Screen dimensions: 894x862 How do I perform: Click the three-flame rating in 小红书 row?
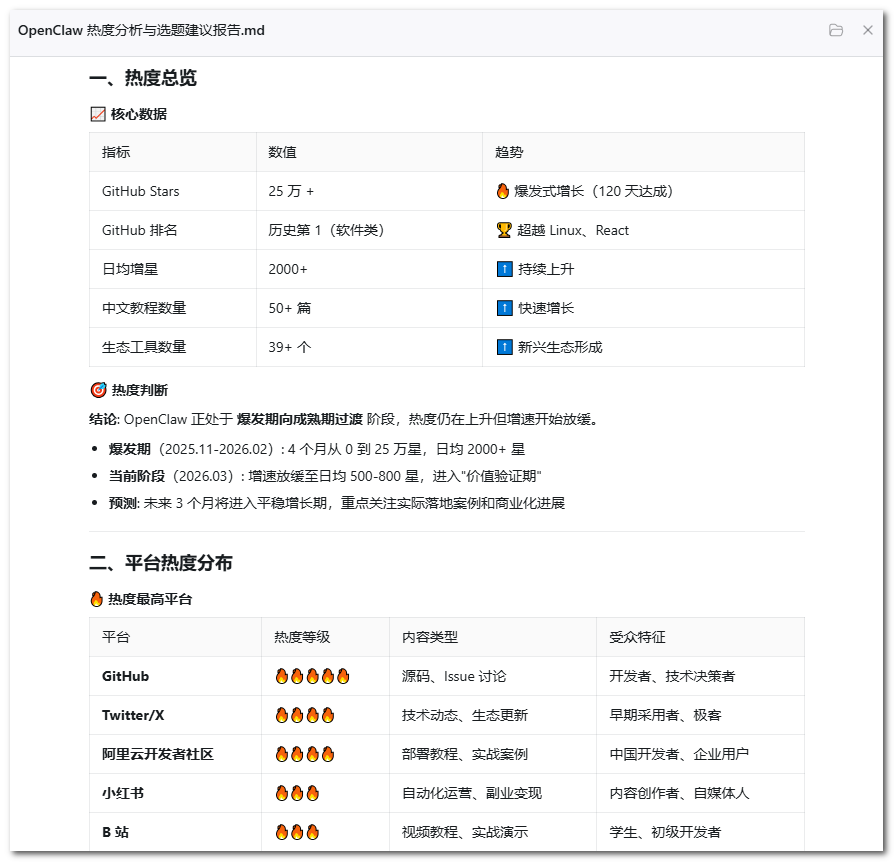(x=297, y=793)
